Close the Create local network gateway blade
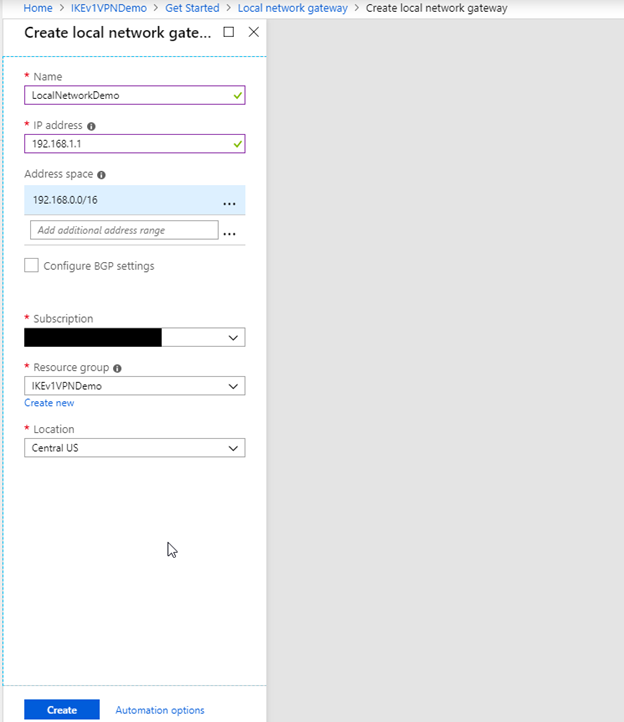This screenshot has width=624, height=722. (254, 32)
